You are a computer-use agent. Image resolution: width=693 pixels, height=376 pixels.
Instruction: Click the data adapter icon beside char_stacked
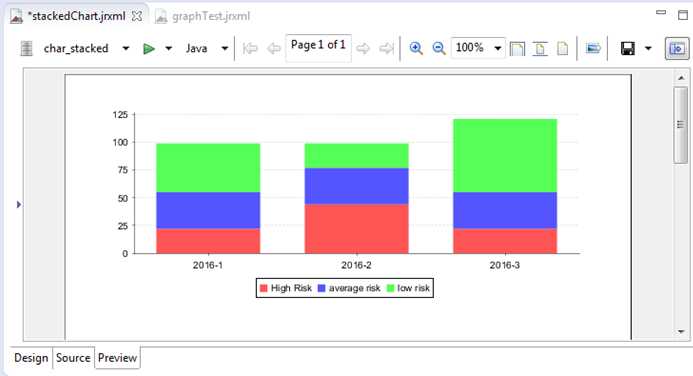click(26, 48)
